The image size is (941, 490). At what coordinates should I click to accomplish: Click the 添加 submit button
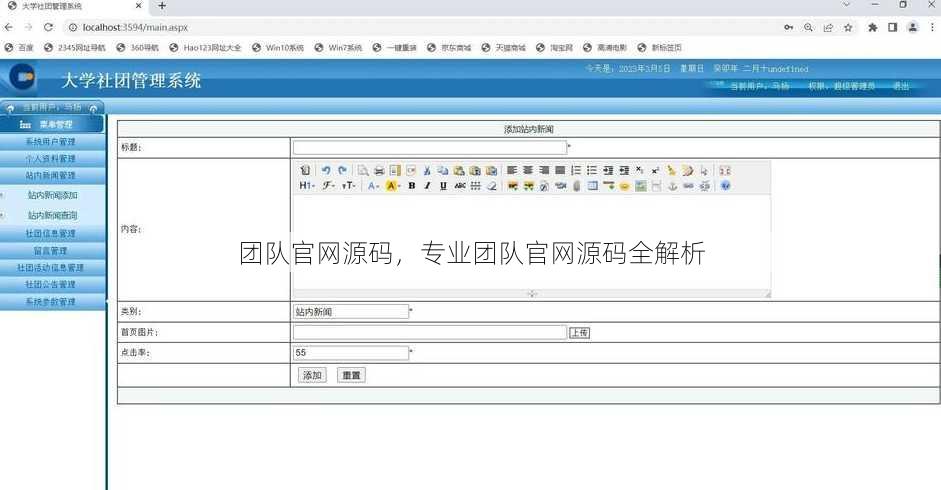pyautogui.click(x=312, y=375)
